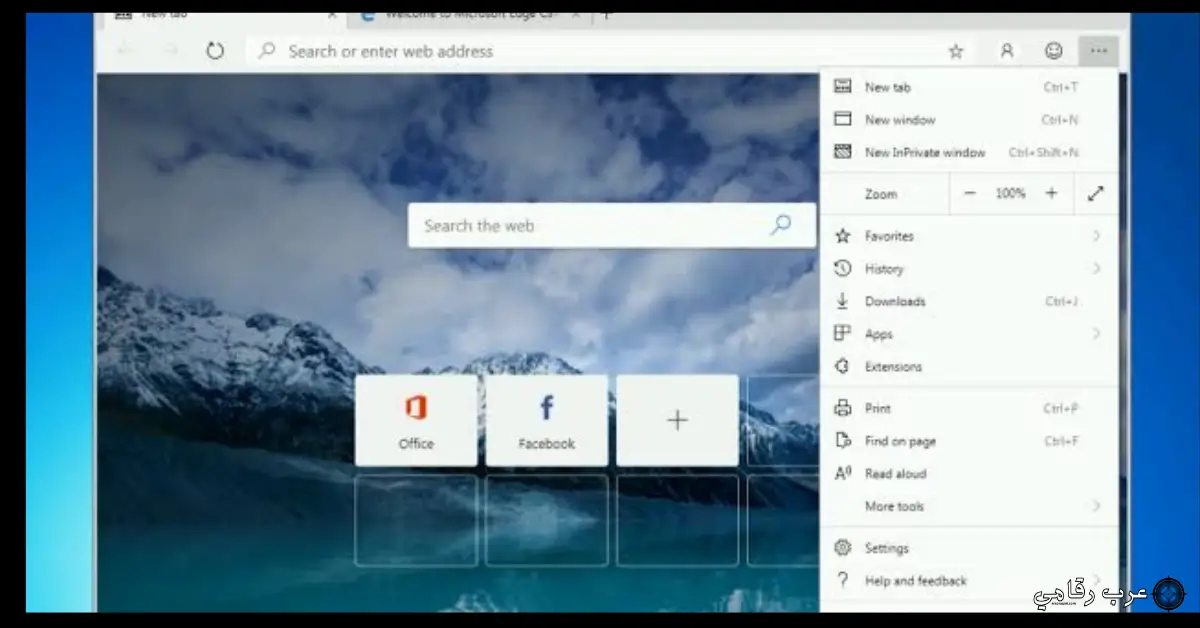
Task: Expand the More tools submenu
Action: [968, 506]
